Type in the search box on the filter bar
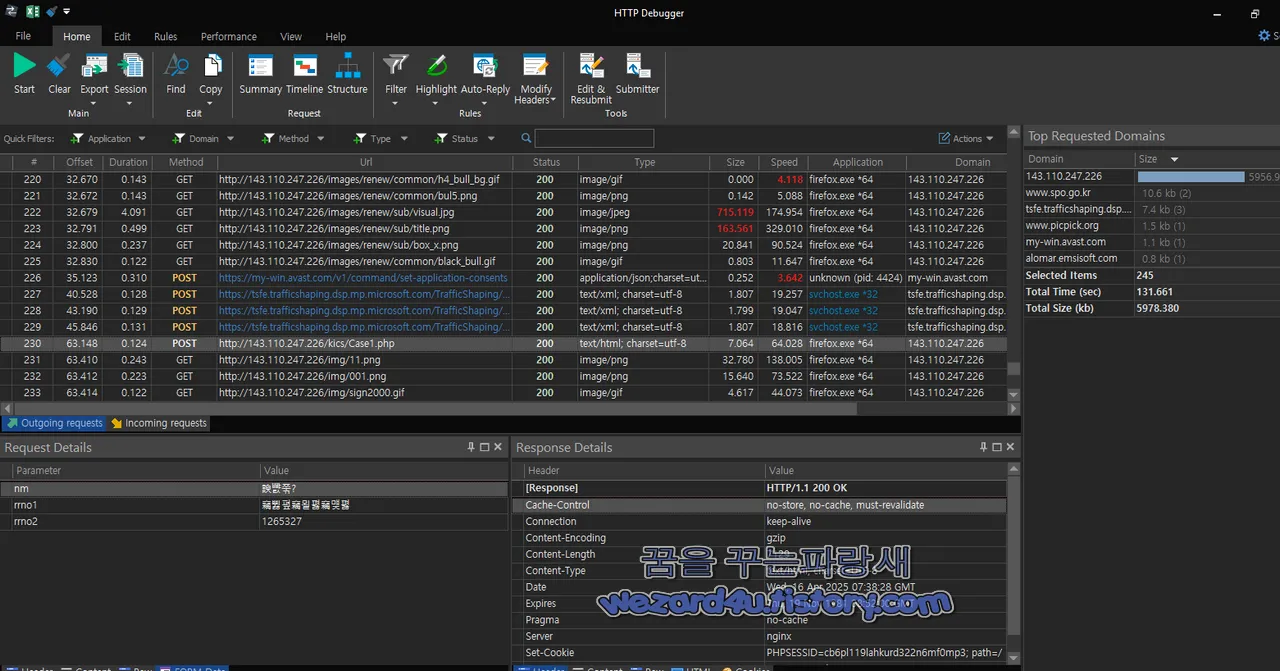The image size is (1280, 671). pos(595,138)
